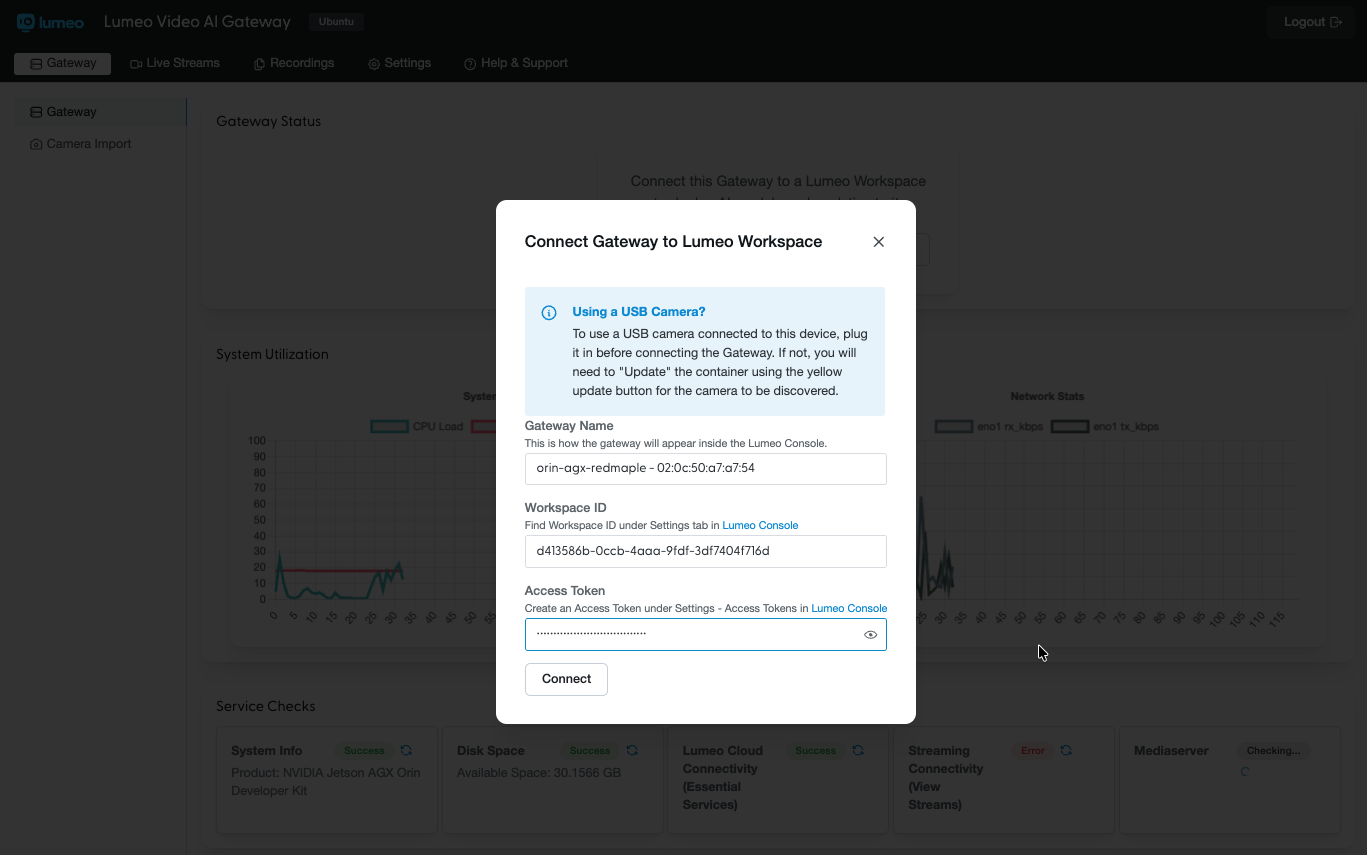Screen dimensions: 1367x855
Task: Click the "Lumeo Video AI Gateway" title
Action: click(197, 22)
